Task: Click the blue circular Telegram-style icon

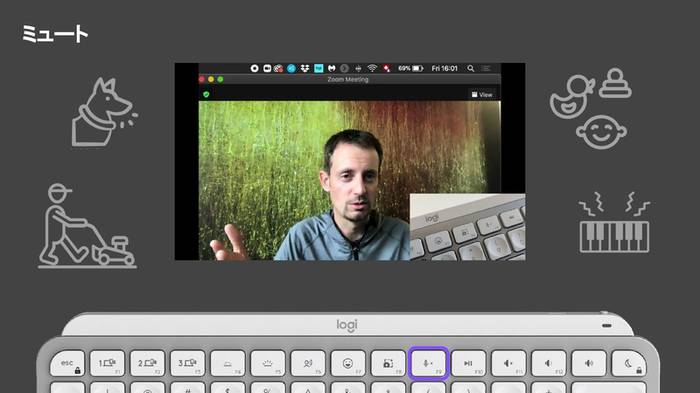Action: point(292,68)
